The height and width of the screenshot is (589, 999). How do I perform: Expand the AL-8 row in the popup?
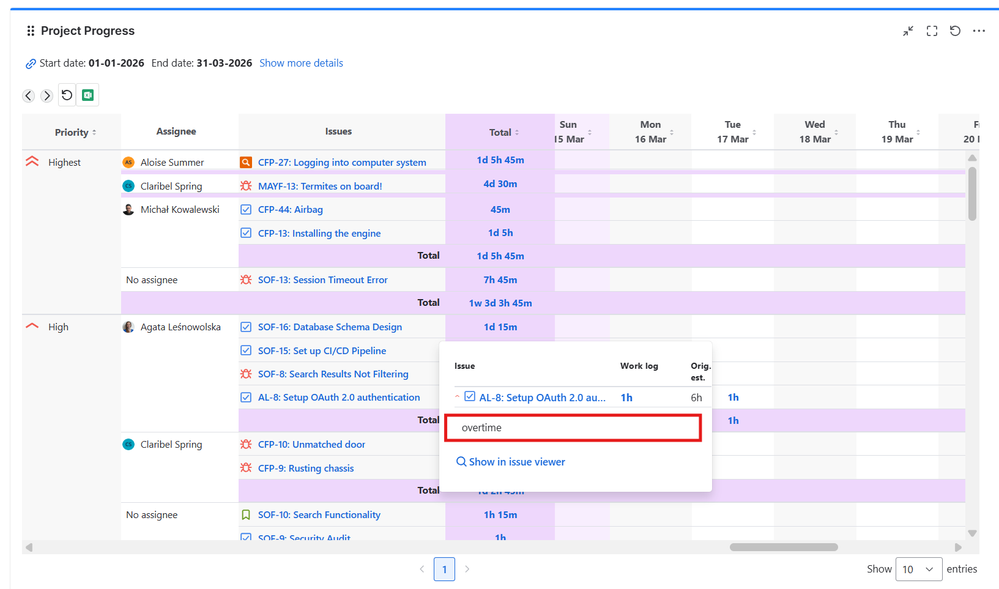459,397
